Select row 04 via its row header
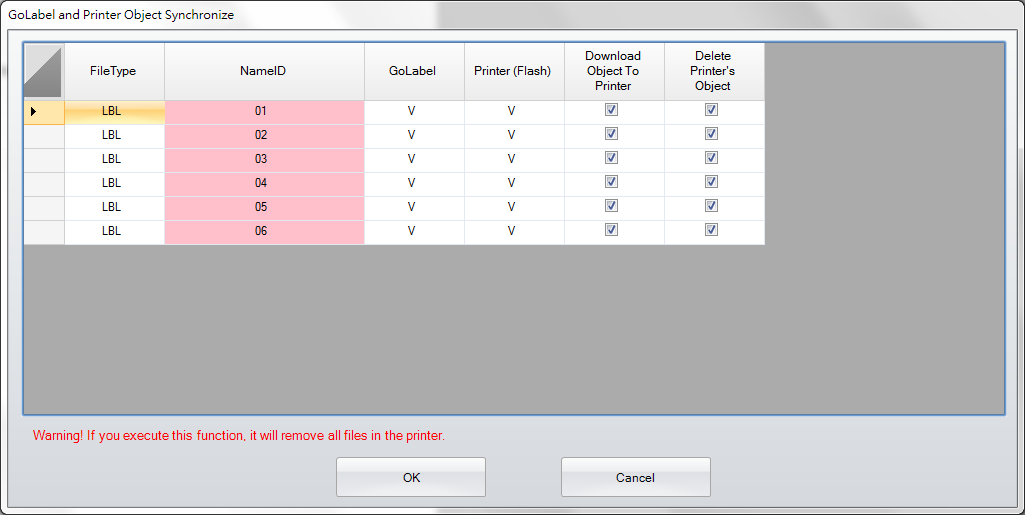 [x=44, y=184]
